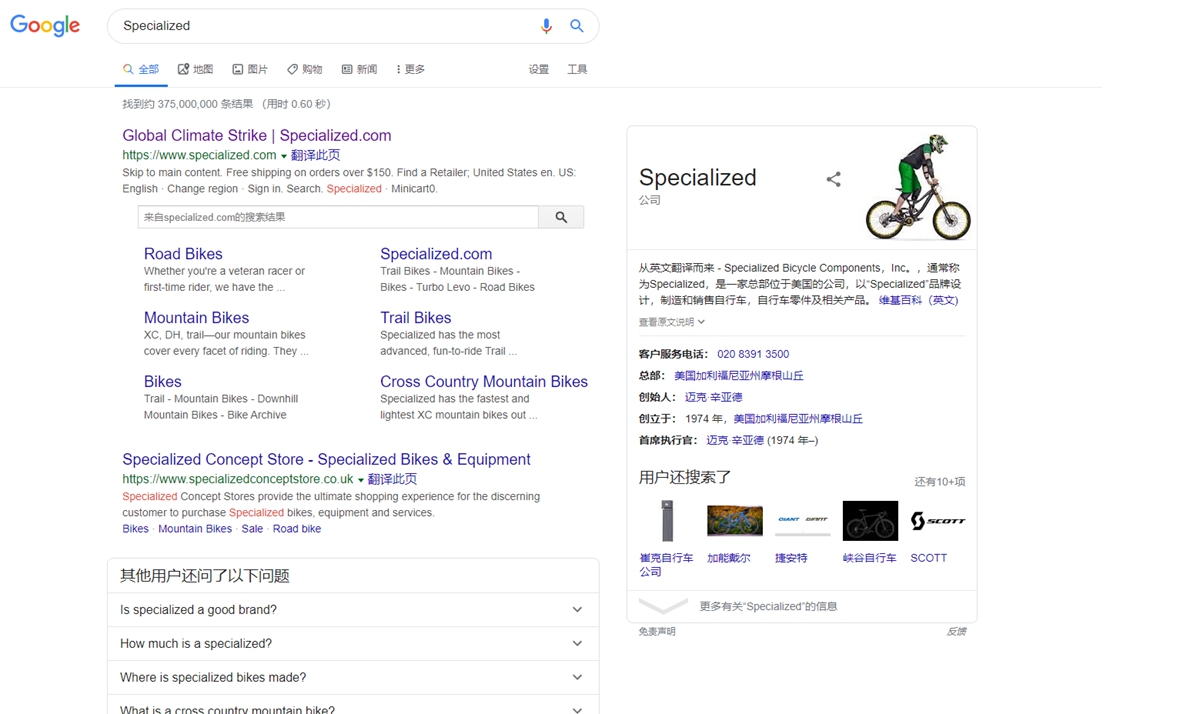Open 'Global Climate Strike | Specialized.com' result
Viewport: 1200px width, 714px height.
[257, 136]
